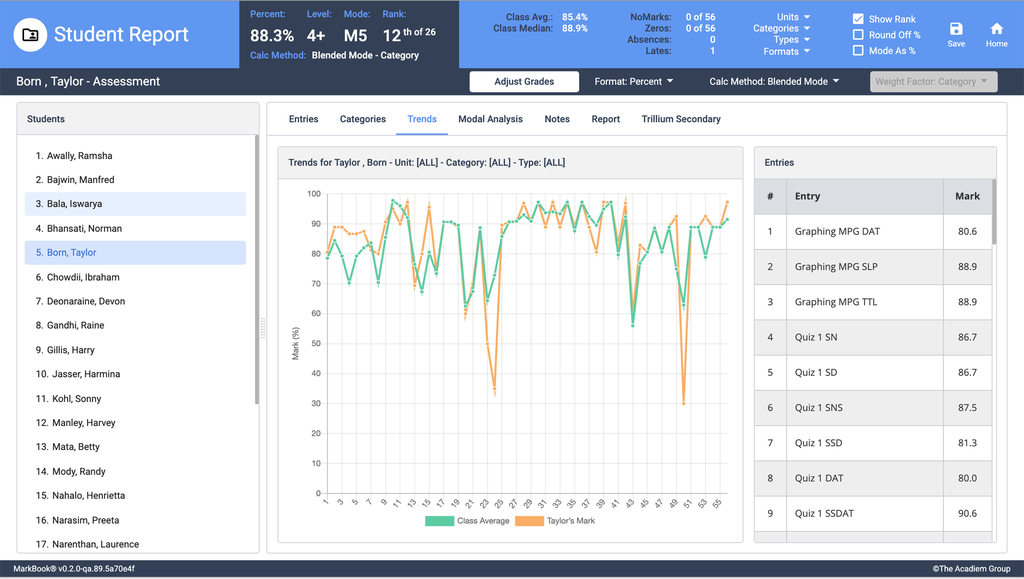Screen dimensions: 1024x579
Task: Click the MarkBook version text in footer
Action: pyautogui.click(x=74, y=569)
